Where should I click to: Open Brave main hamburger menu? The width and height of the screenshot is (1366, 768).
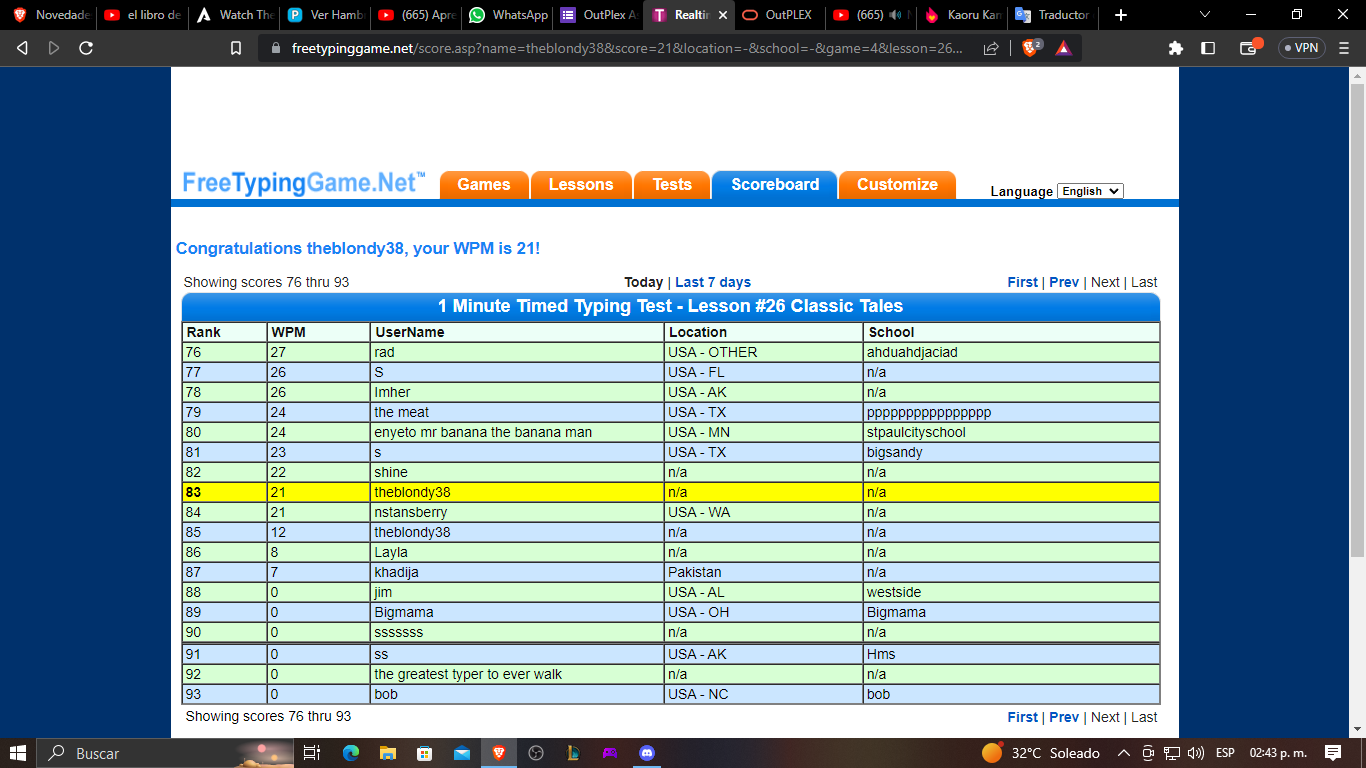1344,48
